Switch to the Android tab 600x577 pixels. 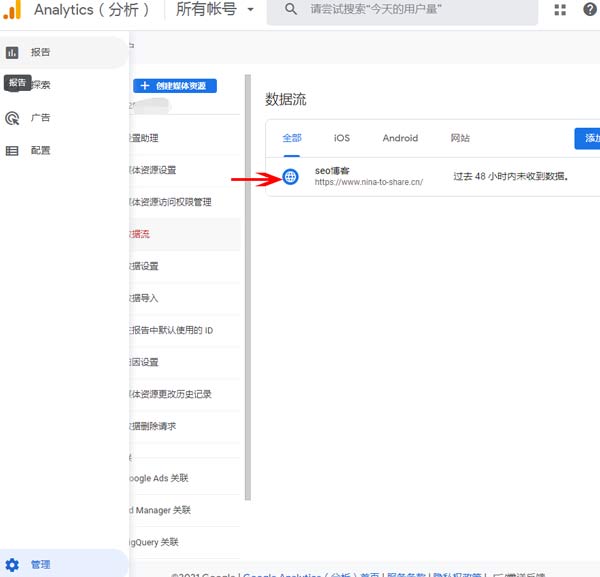coord(400,138)
